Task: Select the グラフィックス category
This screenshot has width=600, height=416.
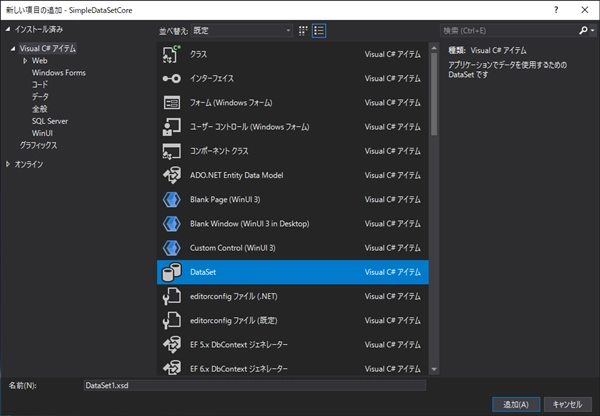Action: [x=38, y=145]
